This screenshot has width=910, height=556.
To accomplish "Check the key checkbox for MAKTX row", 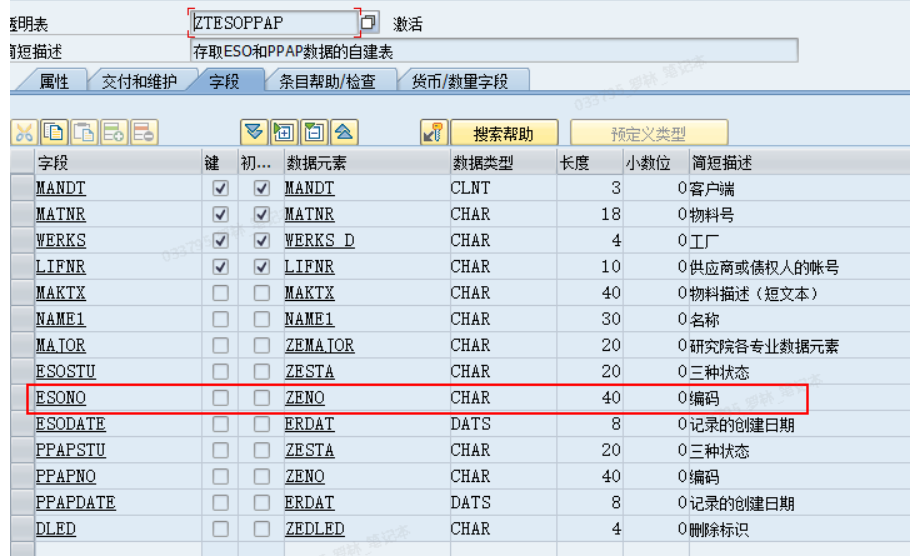I will (220, 293).
